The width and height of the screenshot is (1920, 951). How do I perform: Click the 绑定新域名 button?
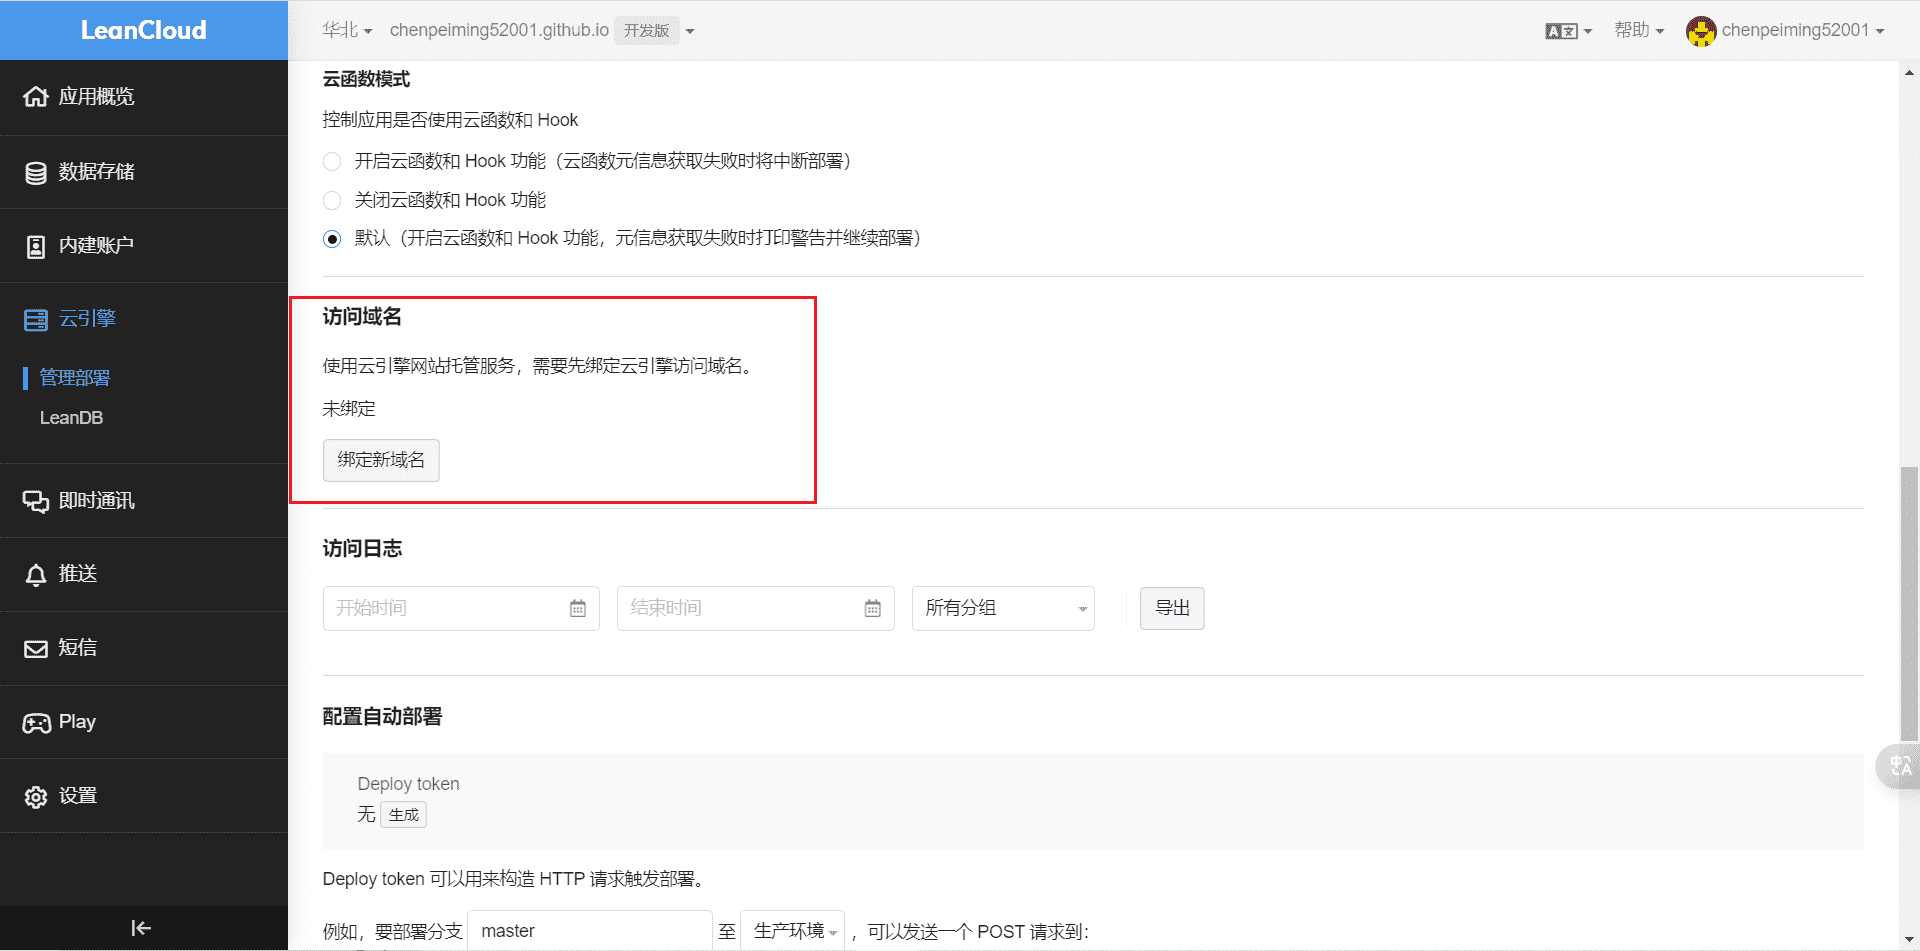tap(381, 460)
